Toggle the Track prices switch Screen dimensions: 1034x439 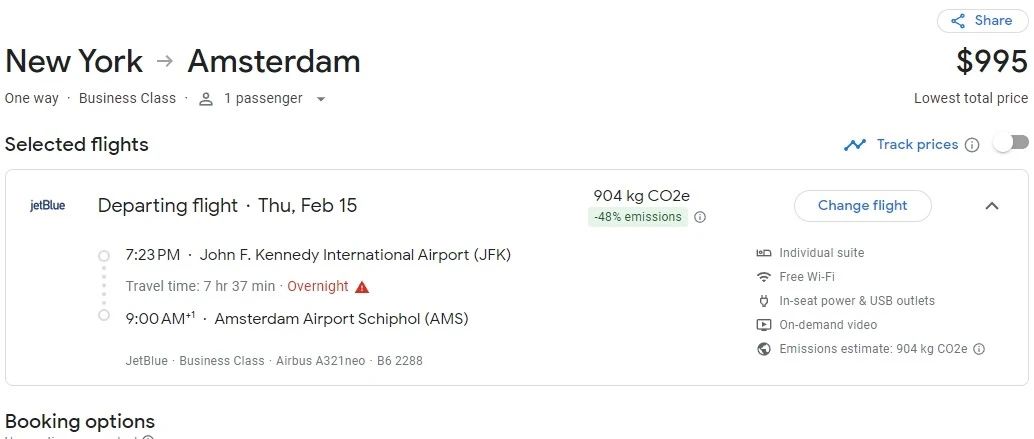(1010, 143)
